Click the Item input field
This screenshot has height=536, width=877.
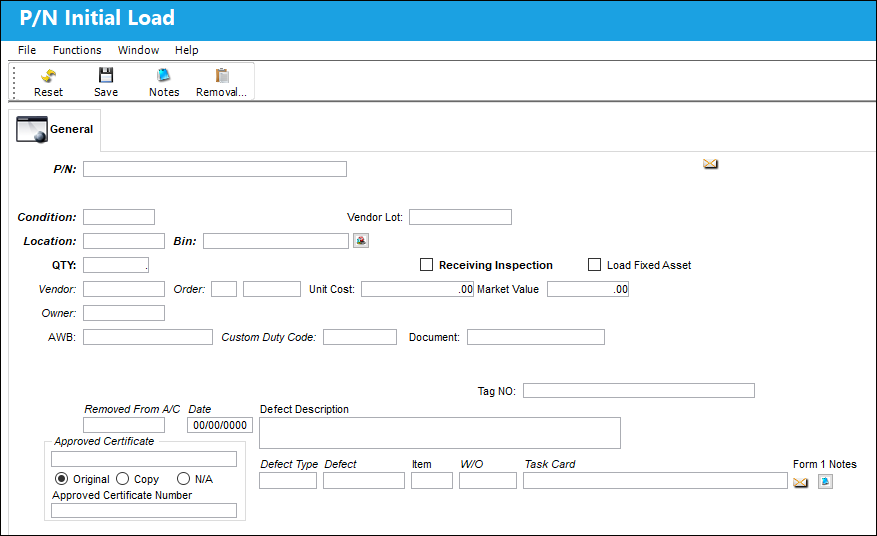coord(432,481)
